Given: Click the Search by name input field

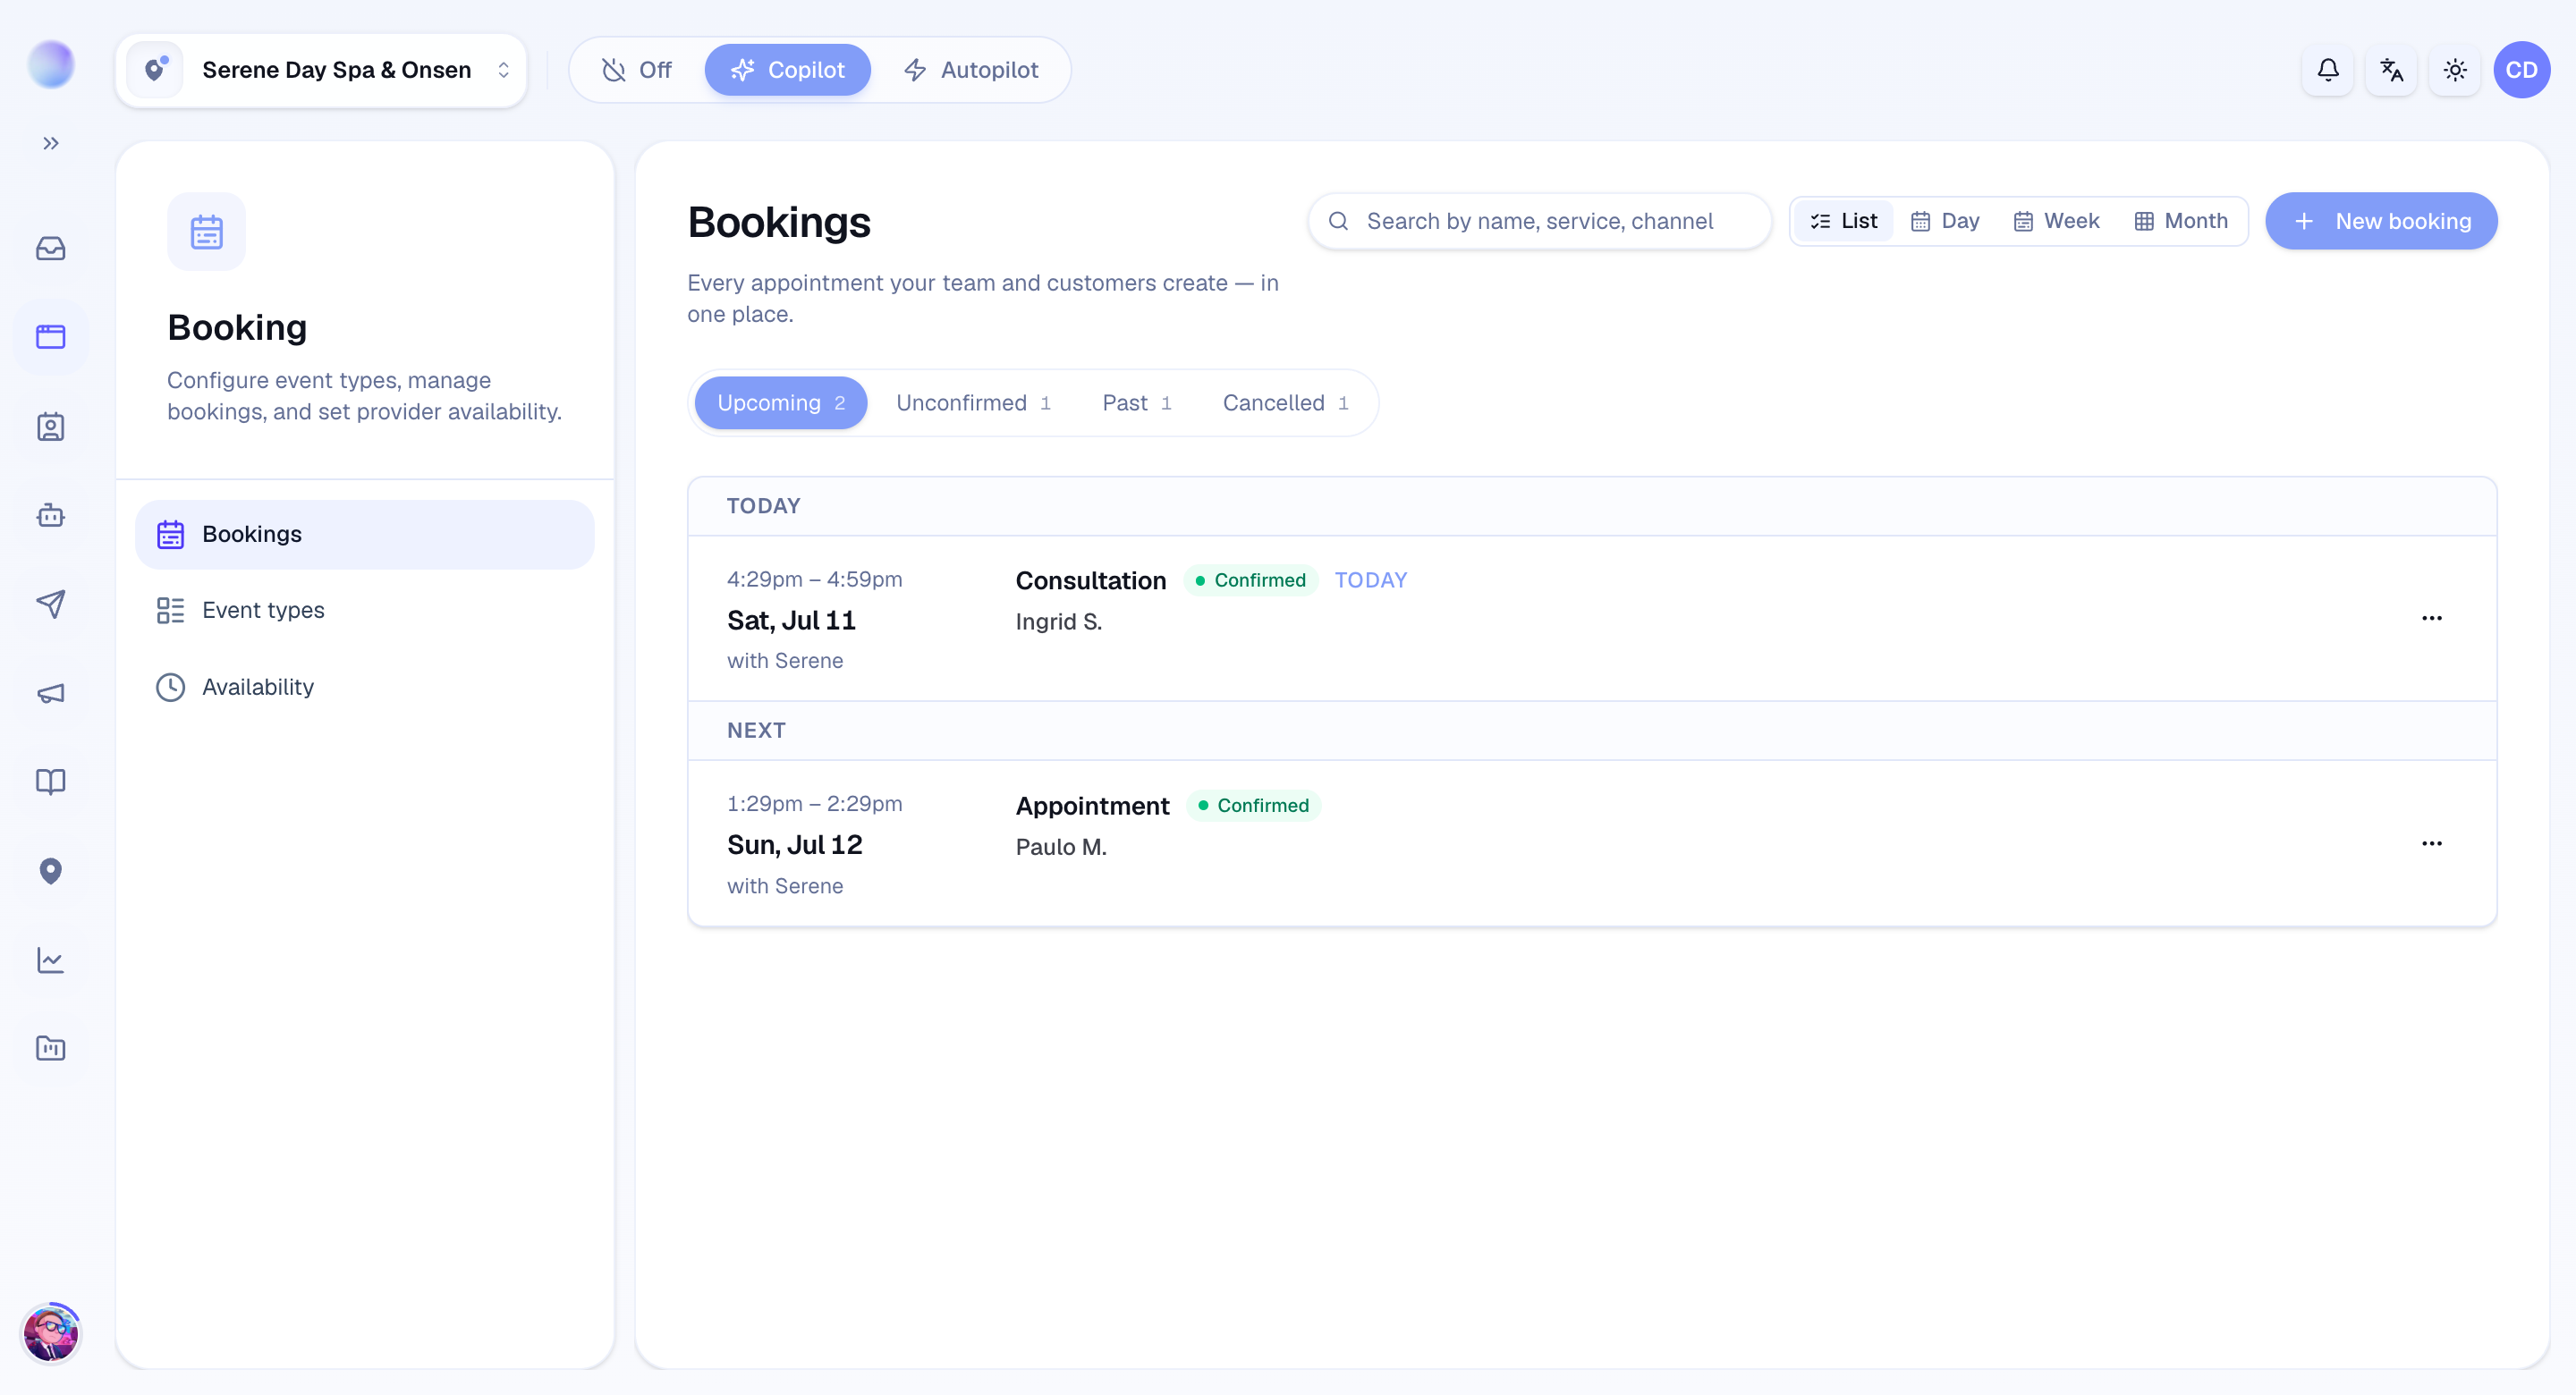Looking at the screenshot, I should (x=1539, y=221).
